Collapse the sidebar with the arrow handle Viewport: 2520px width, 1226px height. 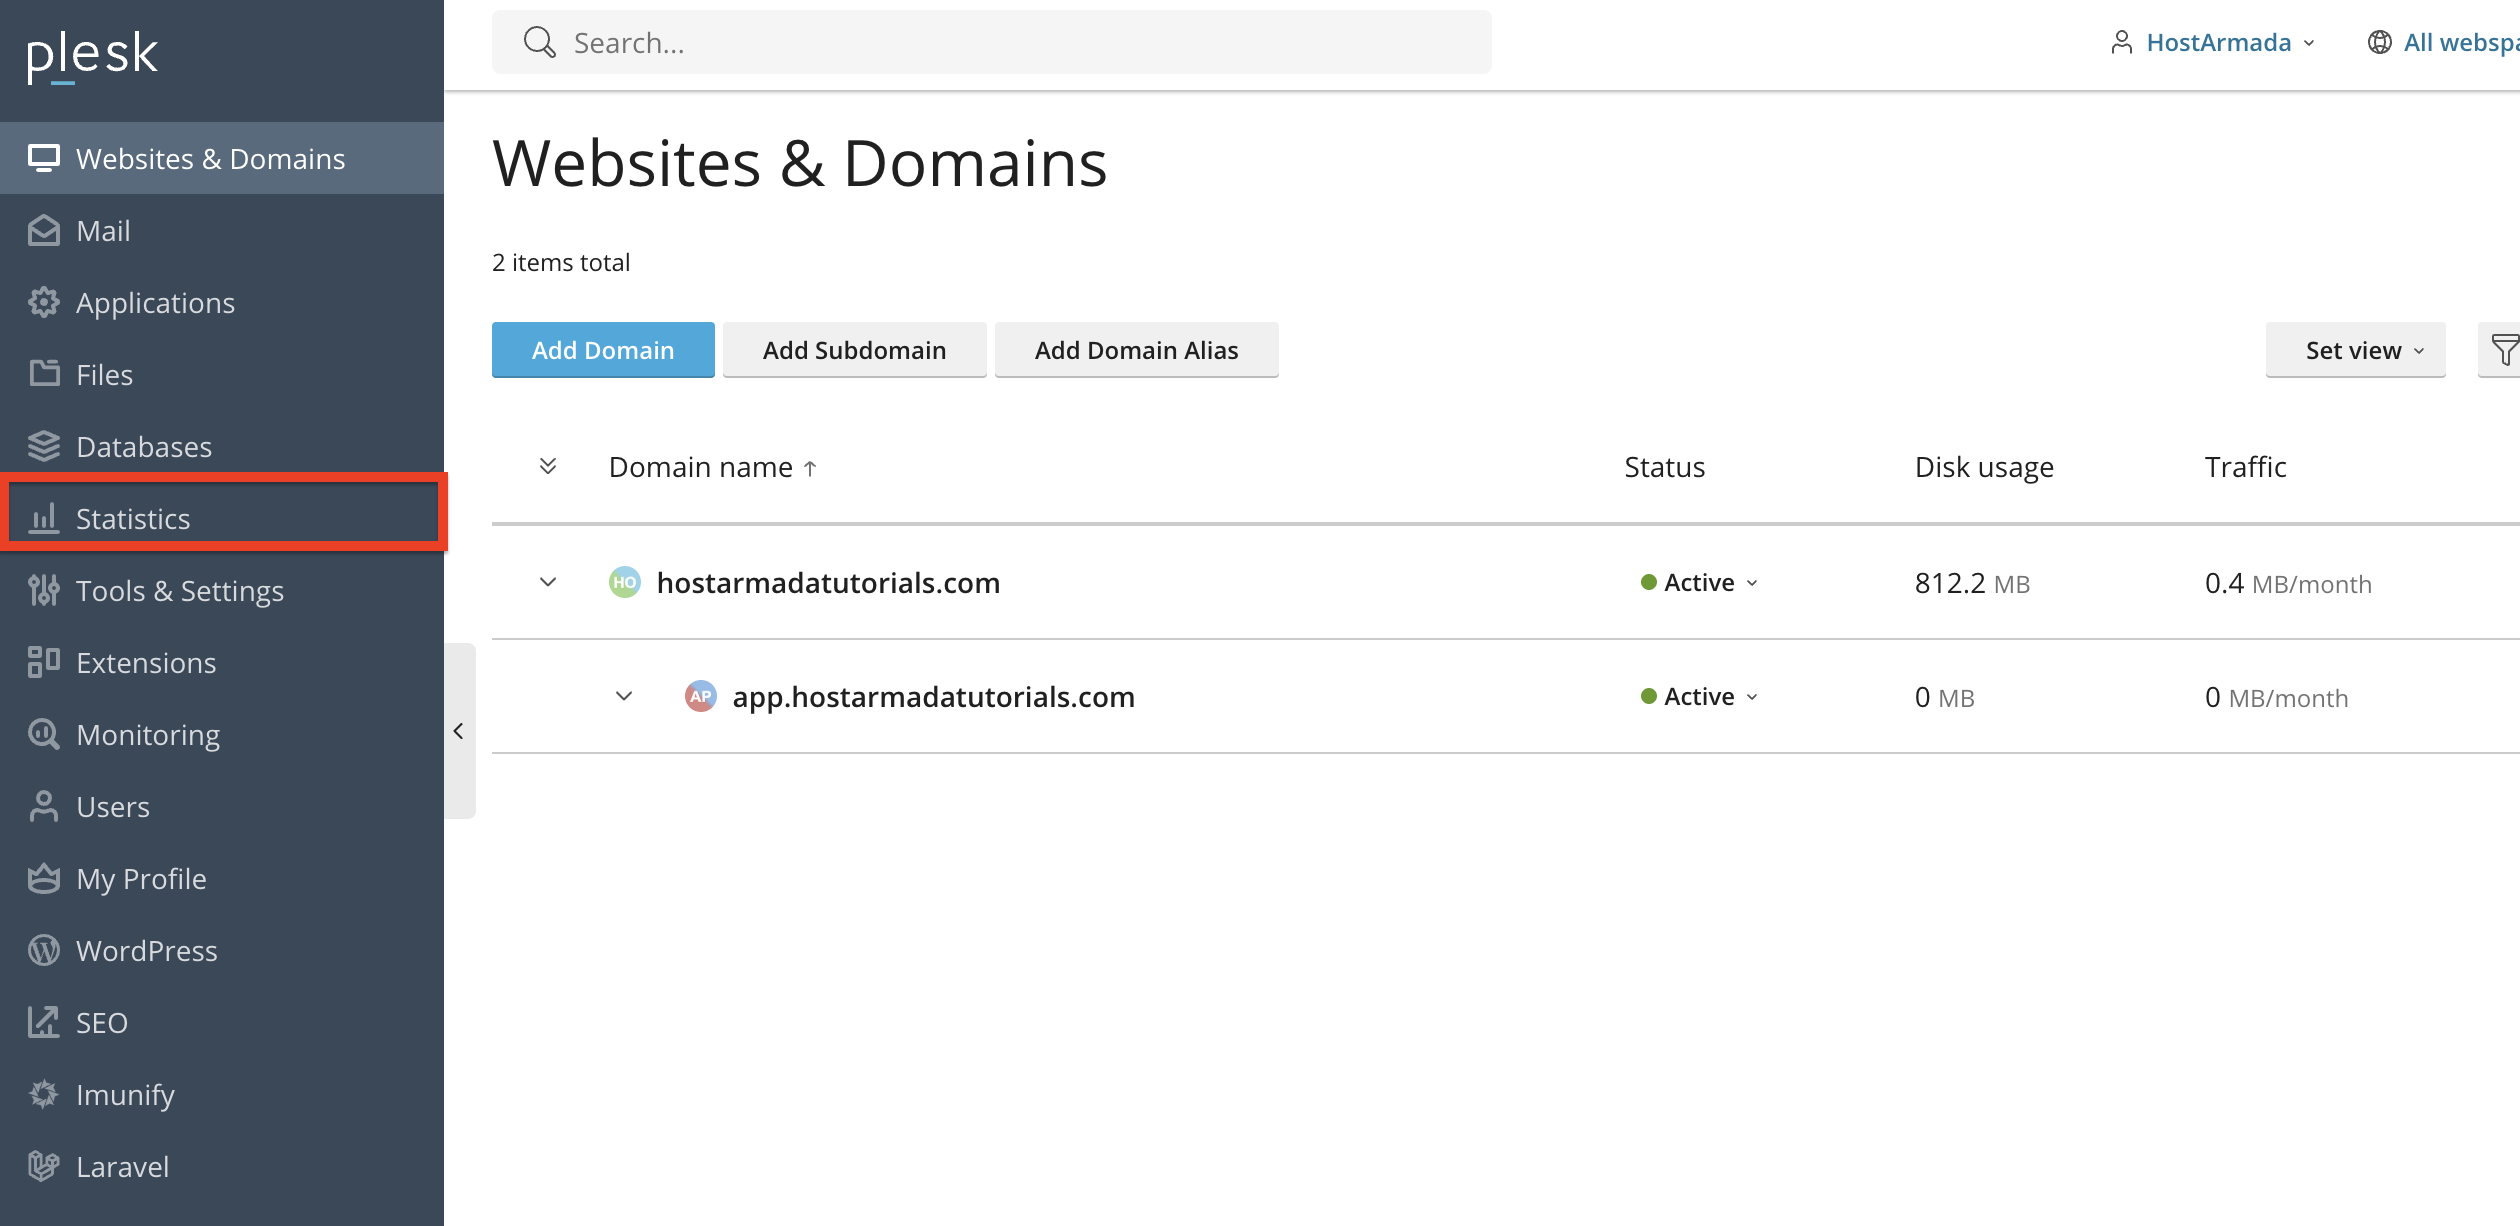(459, 731)
